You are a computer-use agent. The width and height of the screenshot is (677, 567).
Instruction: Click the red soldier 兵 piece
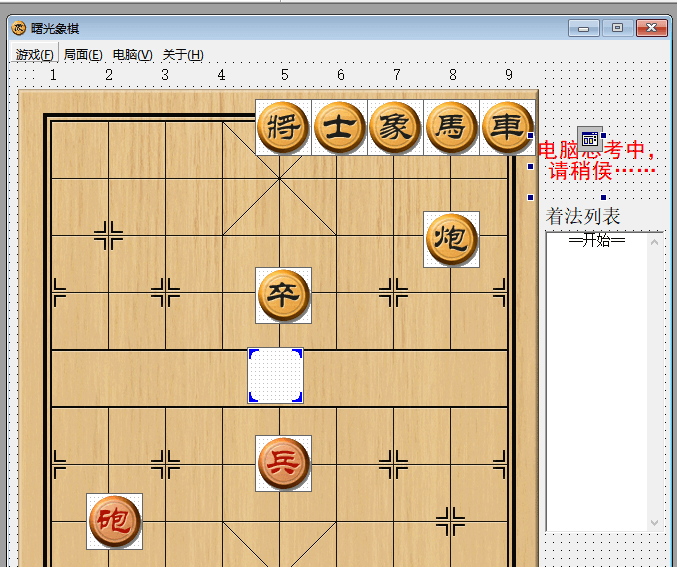[x=283, y=463]
